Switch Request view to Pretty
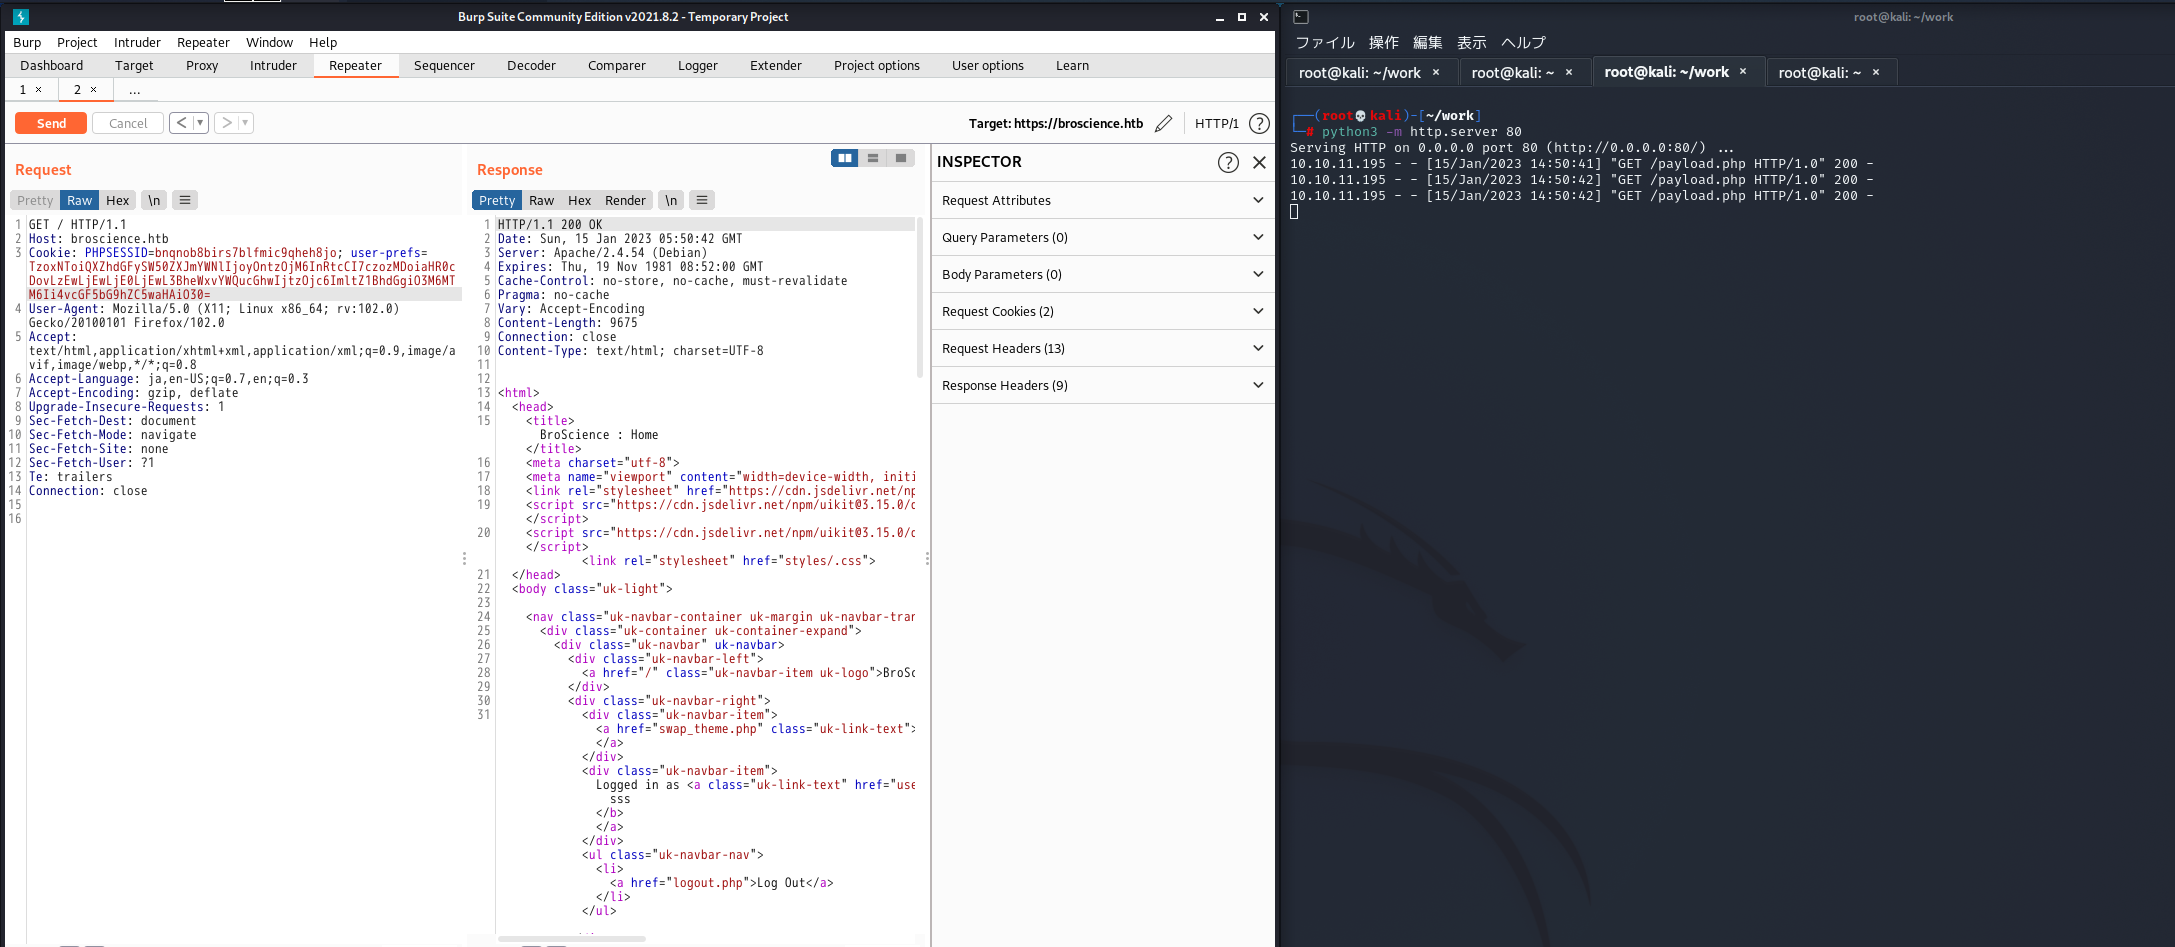Viewport: 2175px width, 947px height. (x=35, y=200)
